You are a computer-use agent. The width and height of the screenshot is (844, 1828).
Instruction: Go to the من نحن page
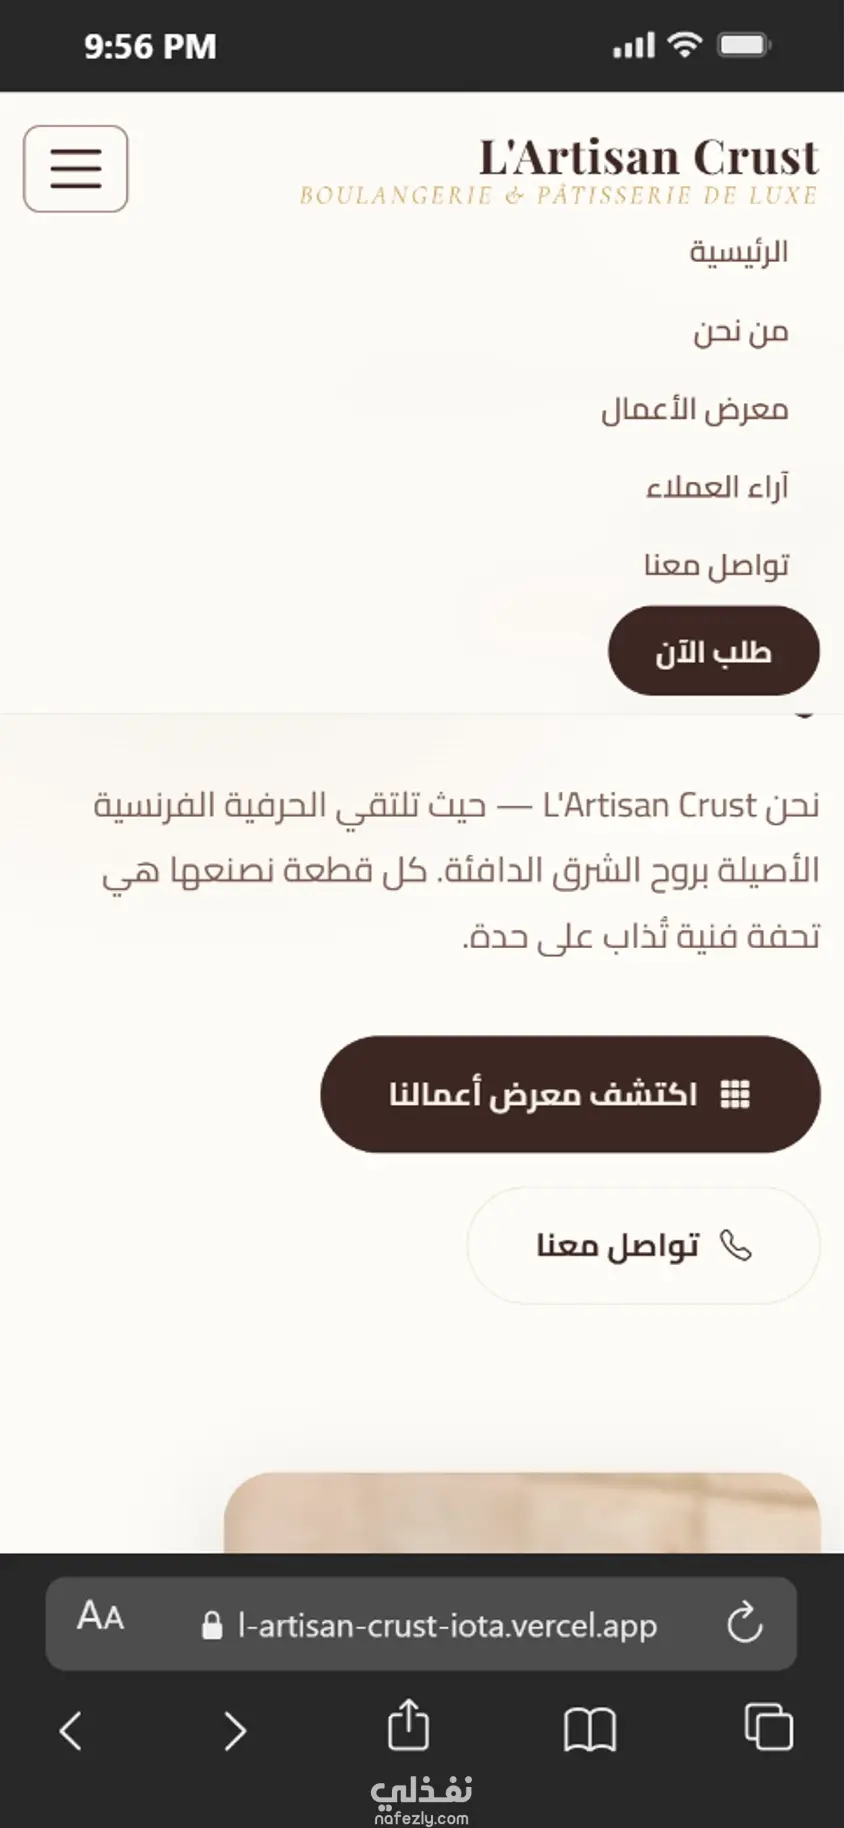(x=741, y=330)
